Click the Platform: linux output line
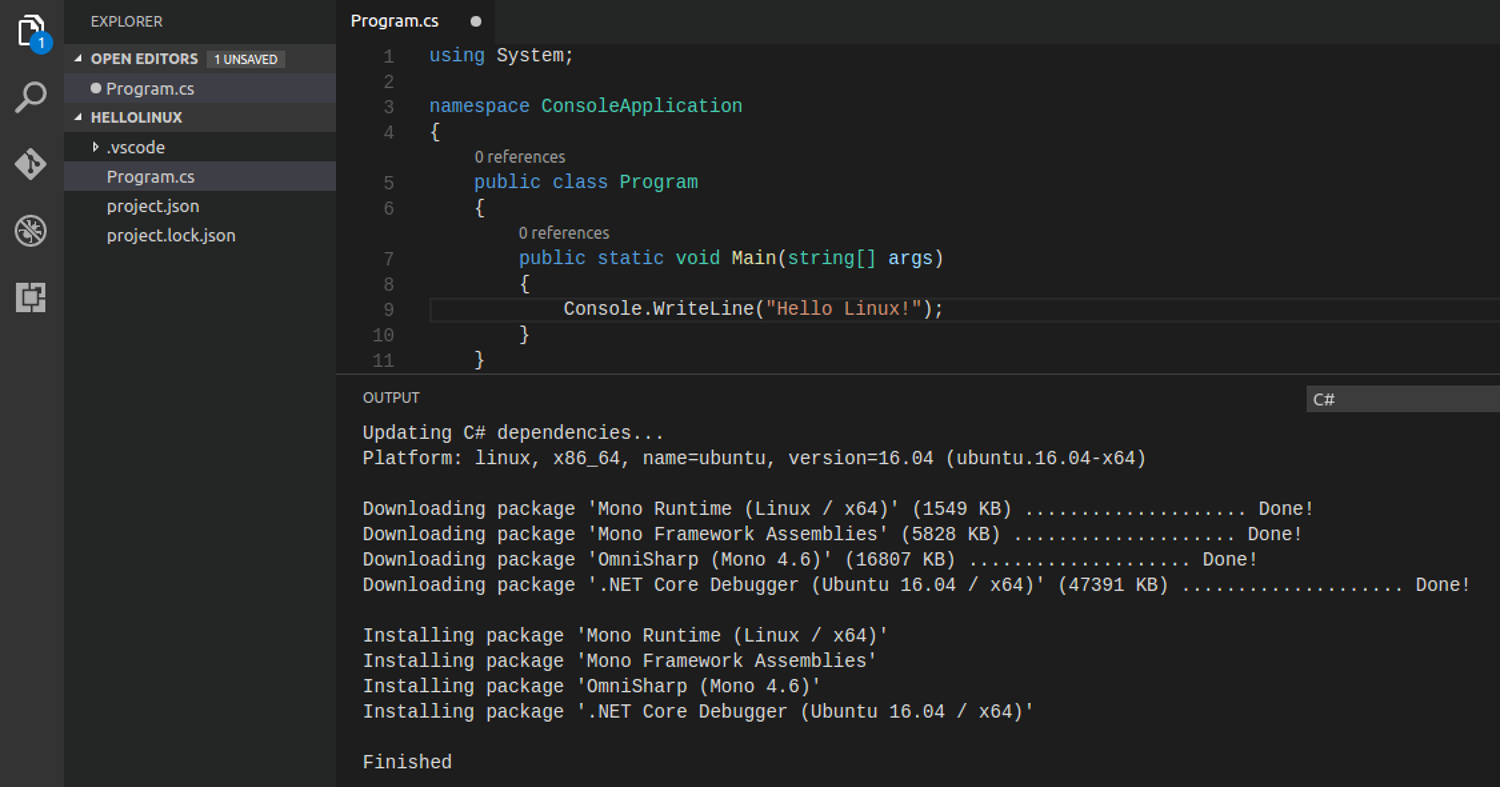The width and height of the screenshot is (1500, 787). click(x=754, y=459)
